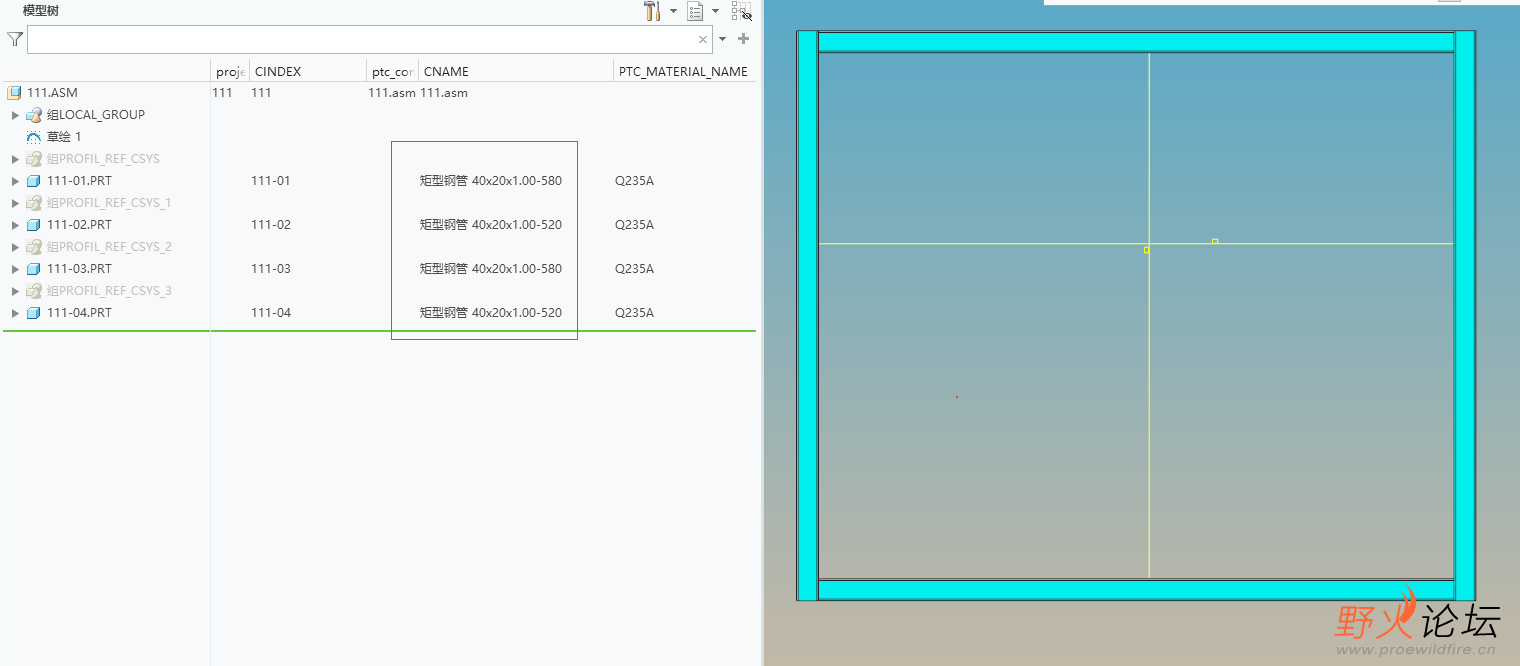Screen dimensions: 1520x666
Task: Select 111-03.PRT in the model tree
Action: (79, 269)
